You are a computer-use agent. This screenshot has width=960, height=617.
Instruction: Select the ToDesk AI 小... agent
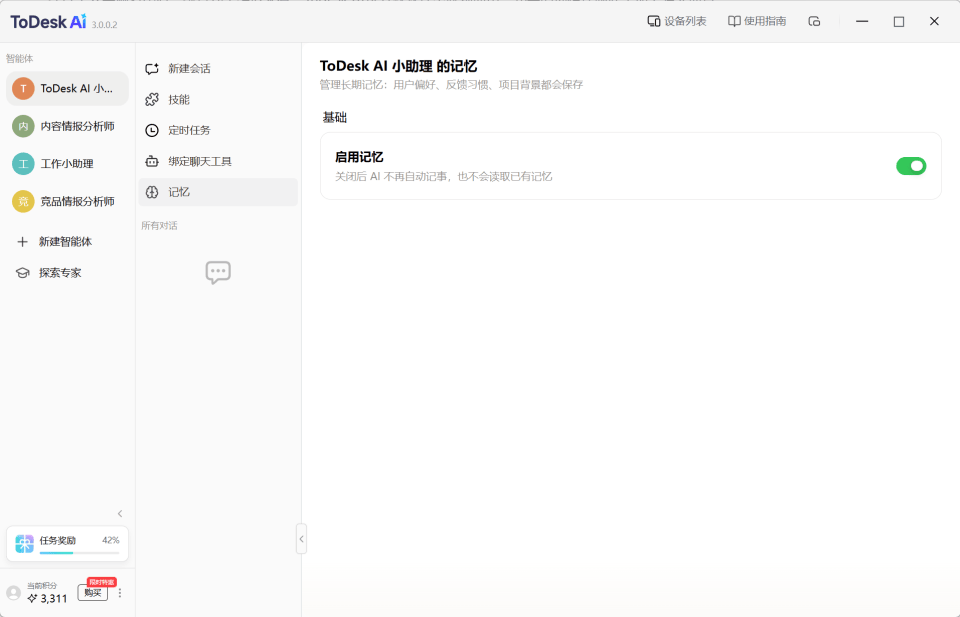click(x=67, y=89)
